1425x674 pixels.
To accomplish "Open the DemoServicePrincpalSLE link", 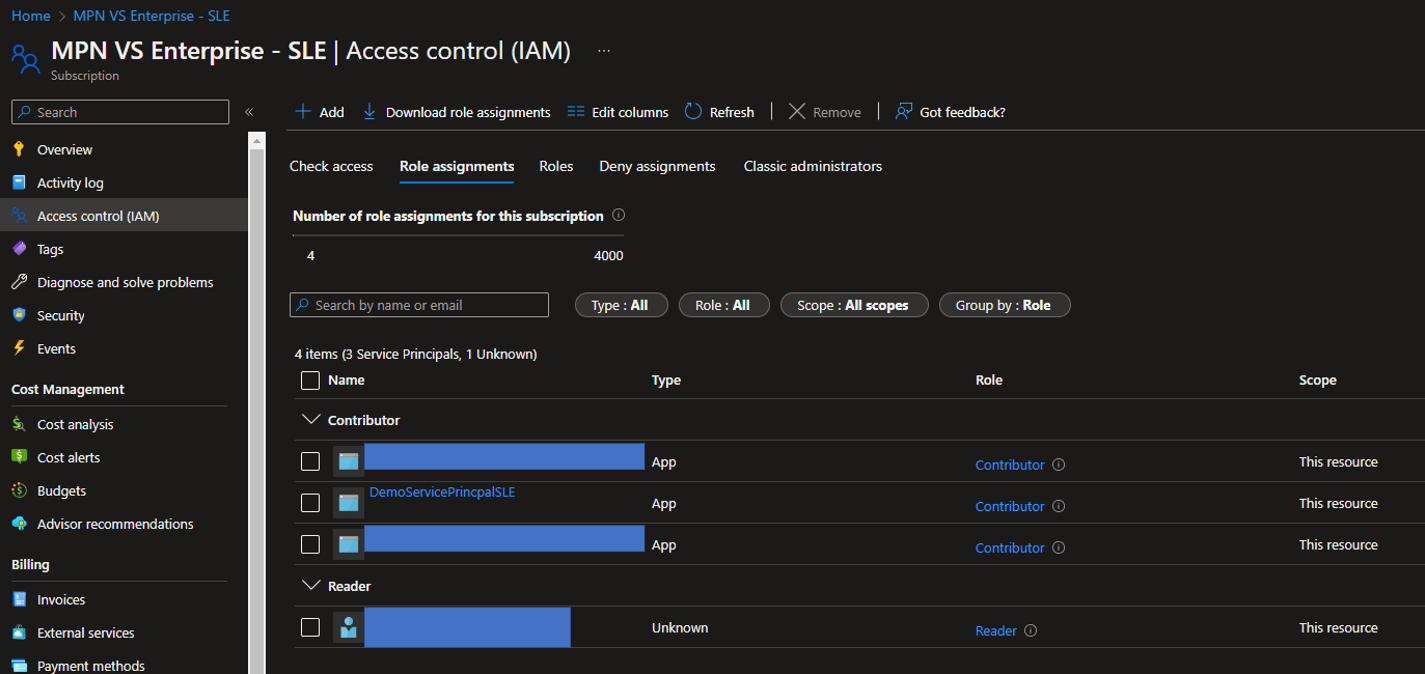I will coord(442,492).
